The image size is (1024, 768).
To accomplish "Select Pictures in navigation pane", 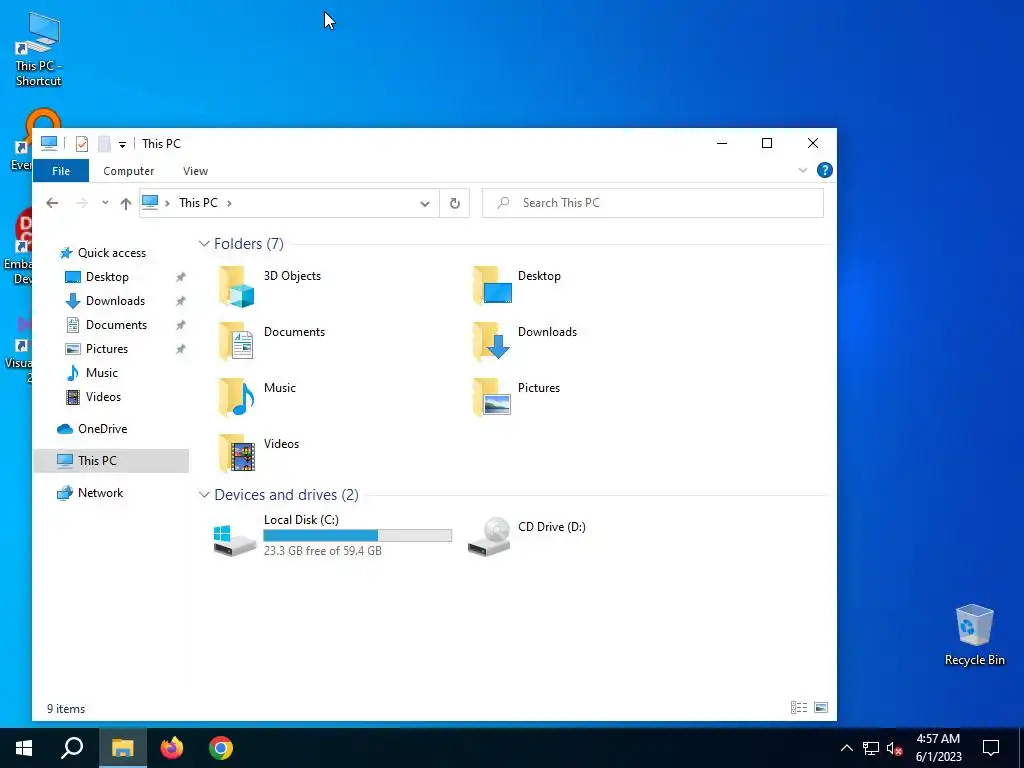I will coord(106,349).
